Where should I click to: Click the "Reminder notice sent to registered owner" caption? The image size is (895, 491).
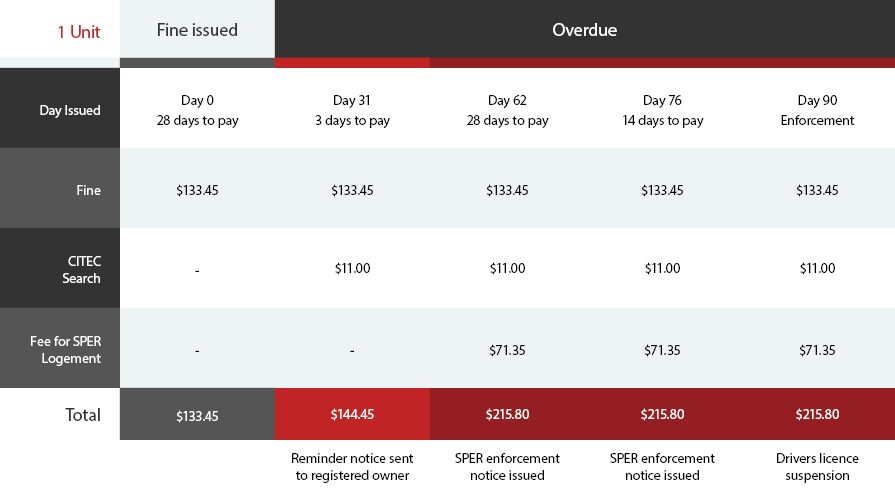click(352, 467)
